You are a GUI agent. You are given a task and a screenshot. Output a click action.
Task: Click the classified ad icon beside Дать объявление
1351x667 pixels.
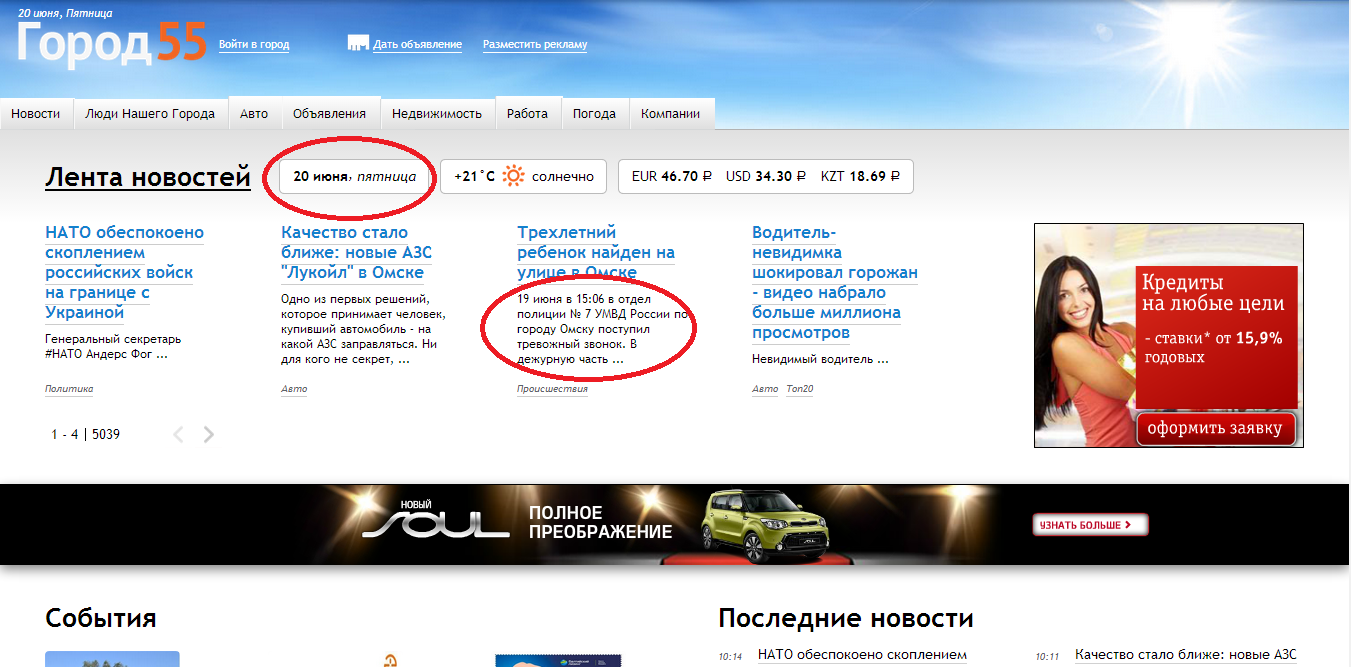(358, 44)
